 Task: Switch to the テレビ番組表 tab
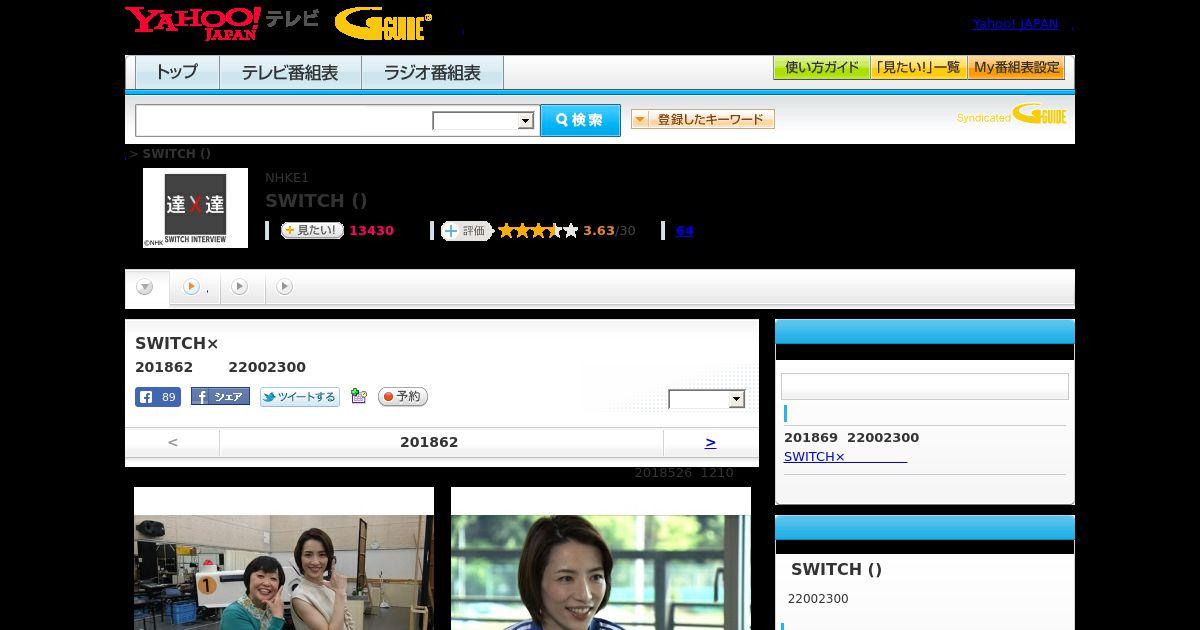[x=290, y=73]
